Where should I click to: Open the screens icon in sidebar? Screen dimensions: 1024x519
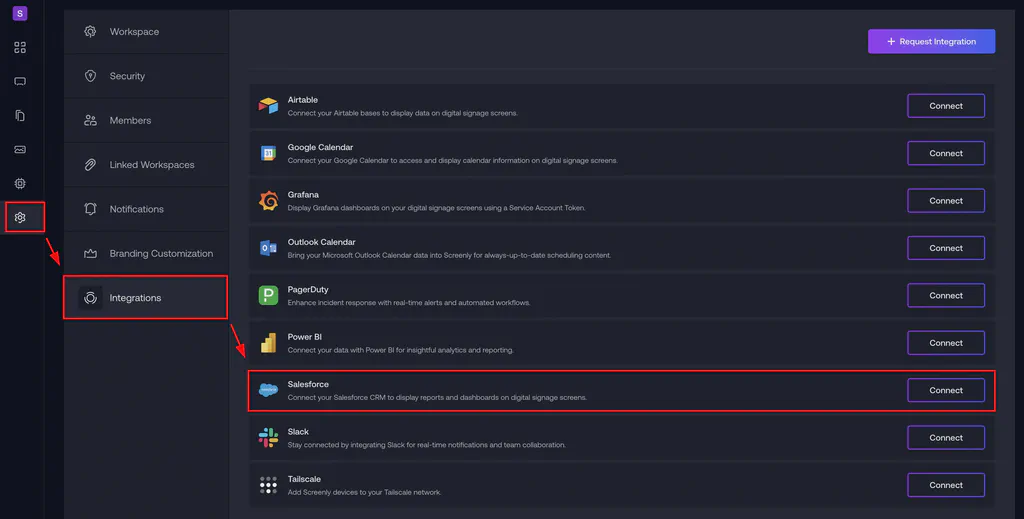coord(20,82)
